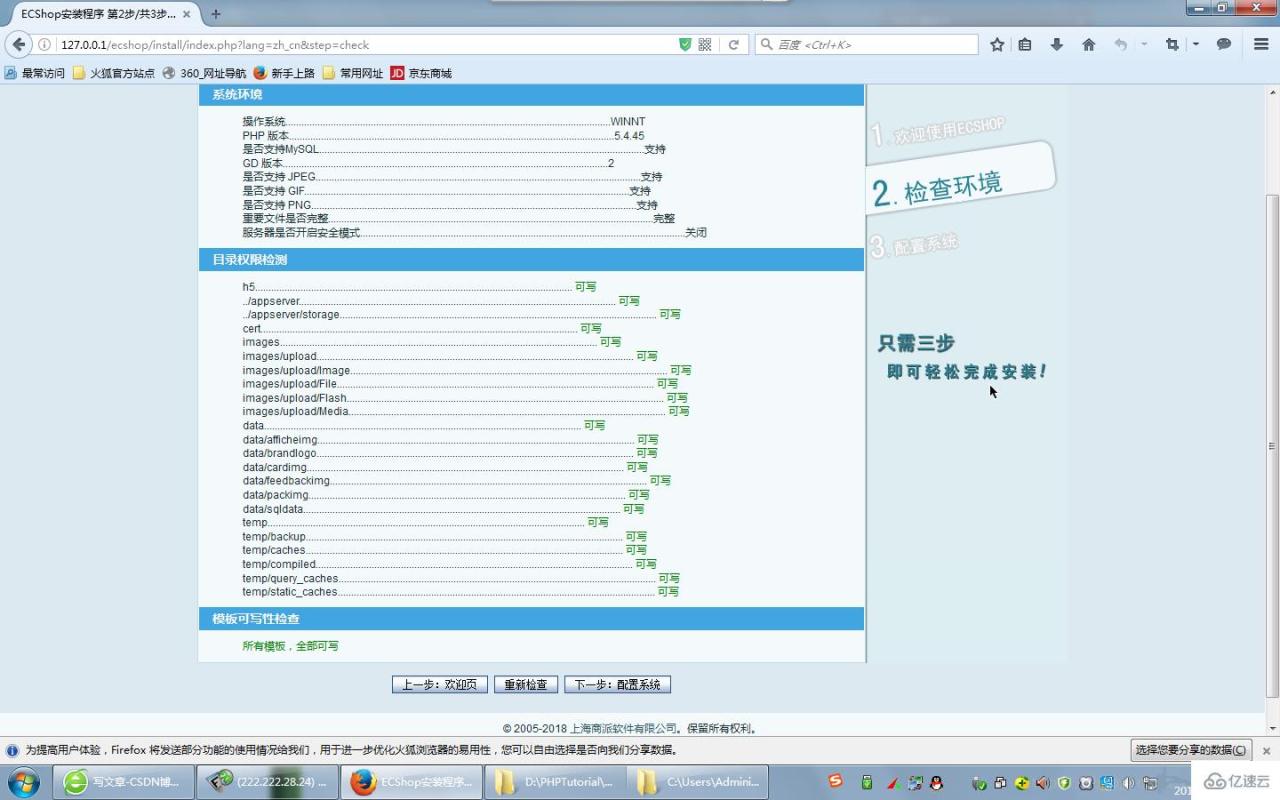
Task: Show bookmarks list icon in toolbar
Action: [1025, 45]
